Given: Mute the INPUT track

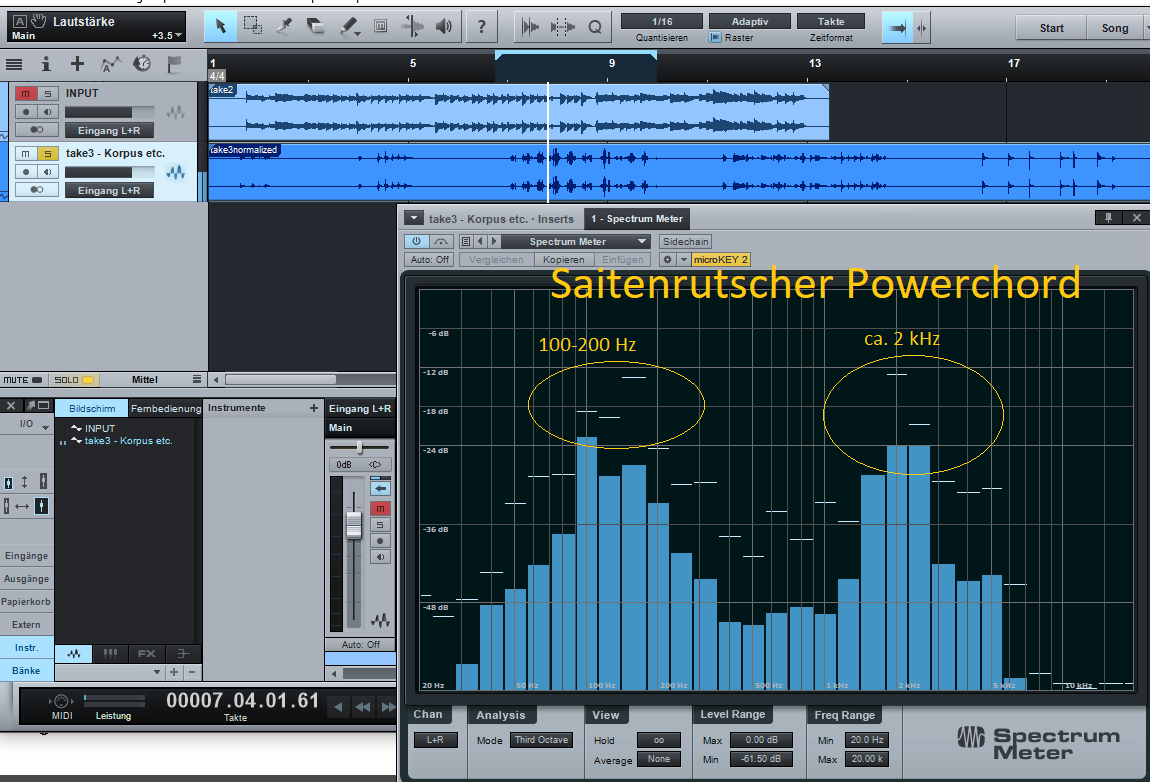Looking at the screenshot, I should 26,93.
